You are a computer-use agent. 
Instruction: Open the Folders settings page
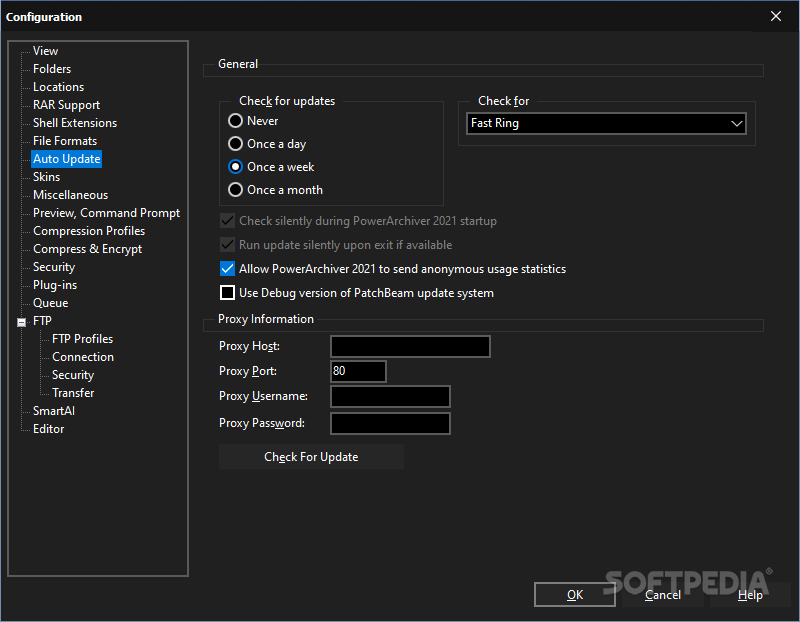tap(52, 69)
